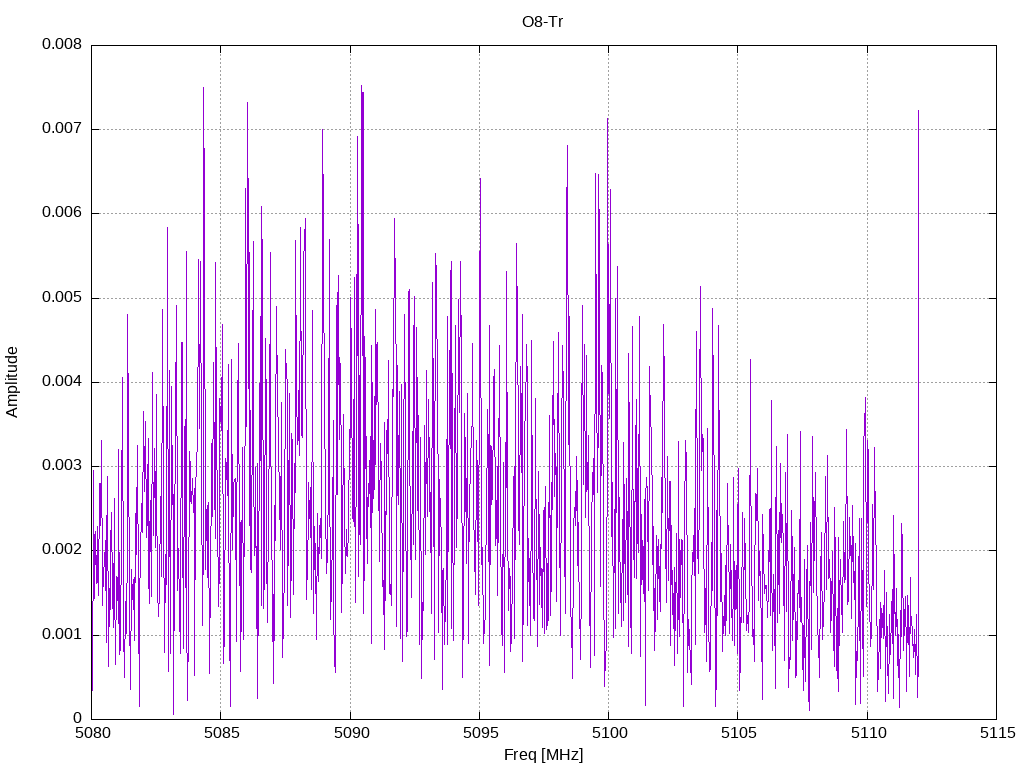Click the 5080 x-axis tick label
1024x768 pixels.
(x=92, y=733)
